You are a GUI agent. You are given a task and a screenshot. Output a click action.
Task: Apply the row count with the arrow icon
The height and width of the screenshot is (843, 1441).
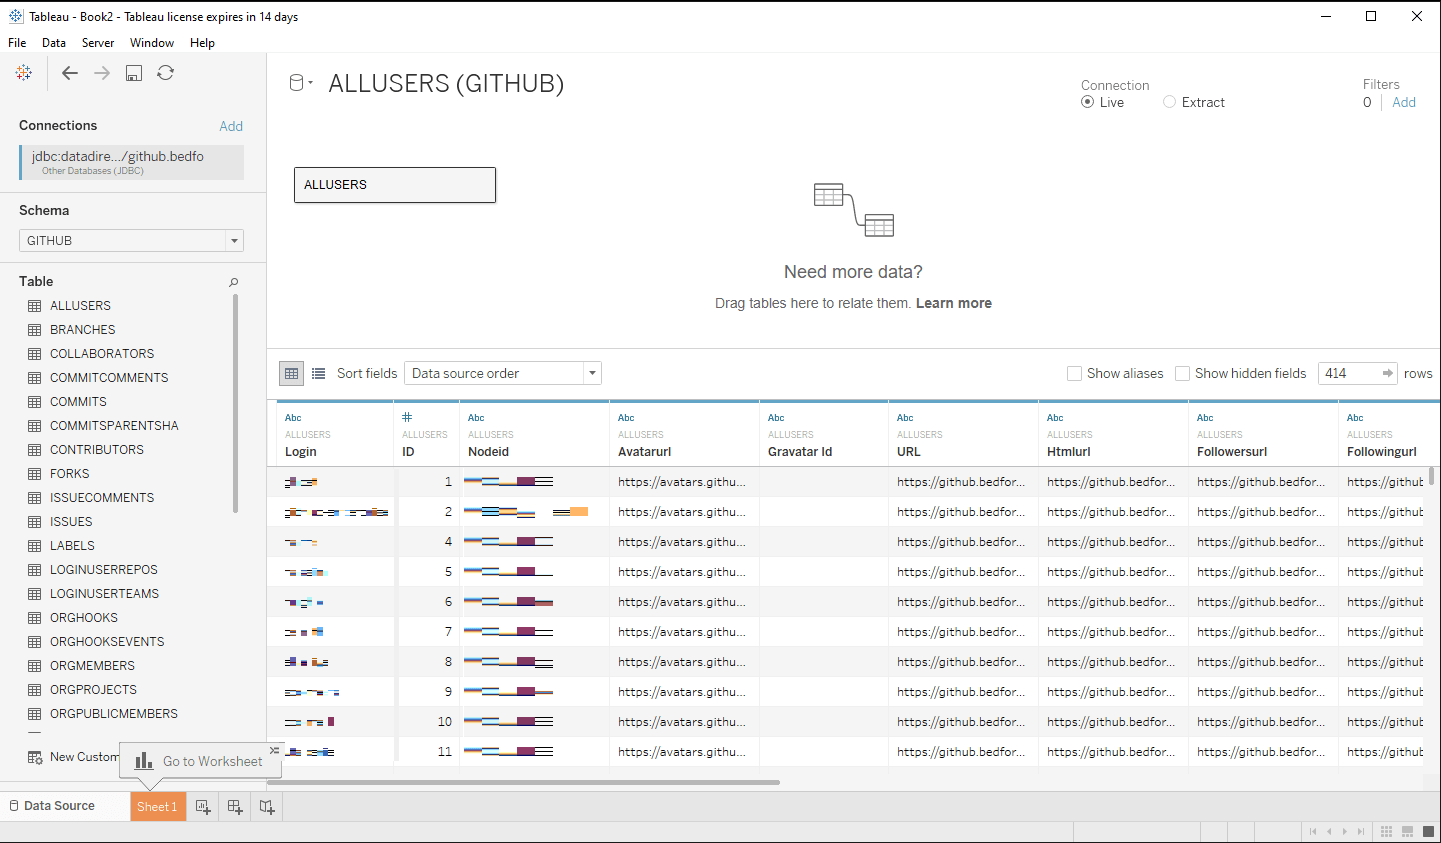tap(1388, 373)
